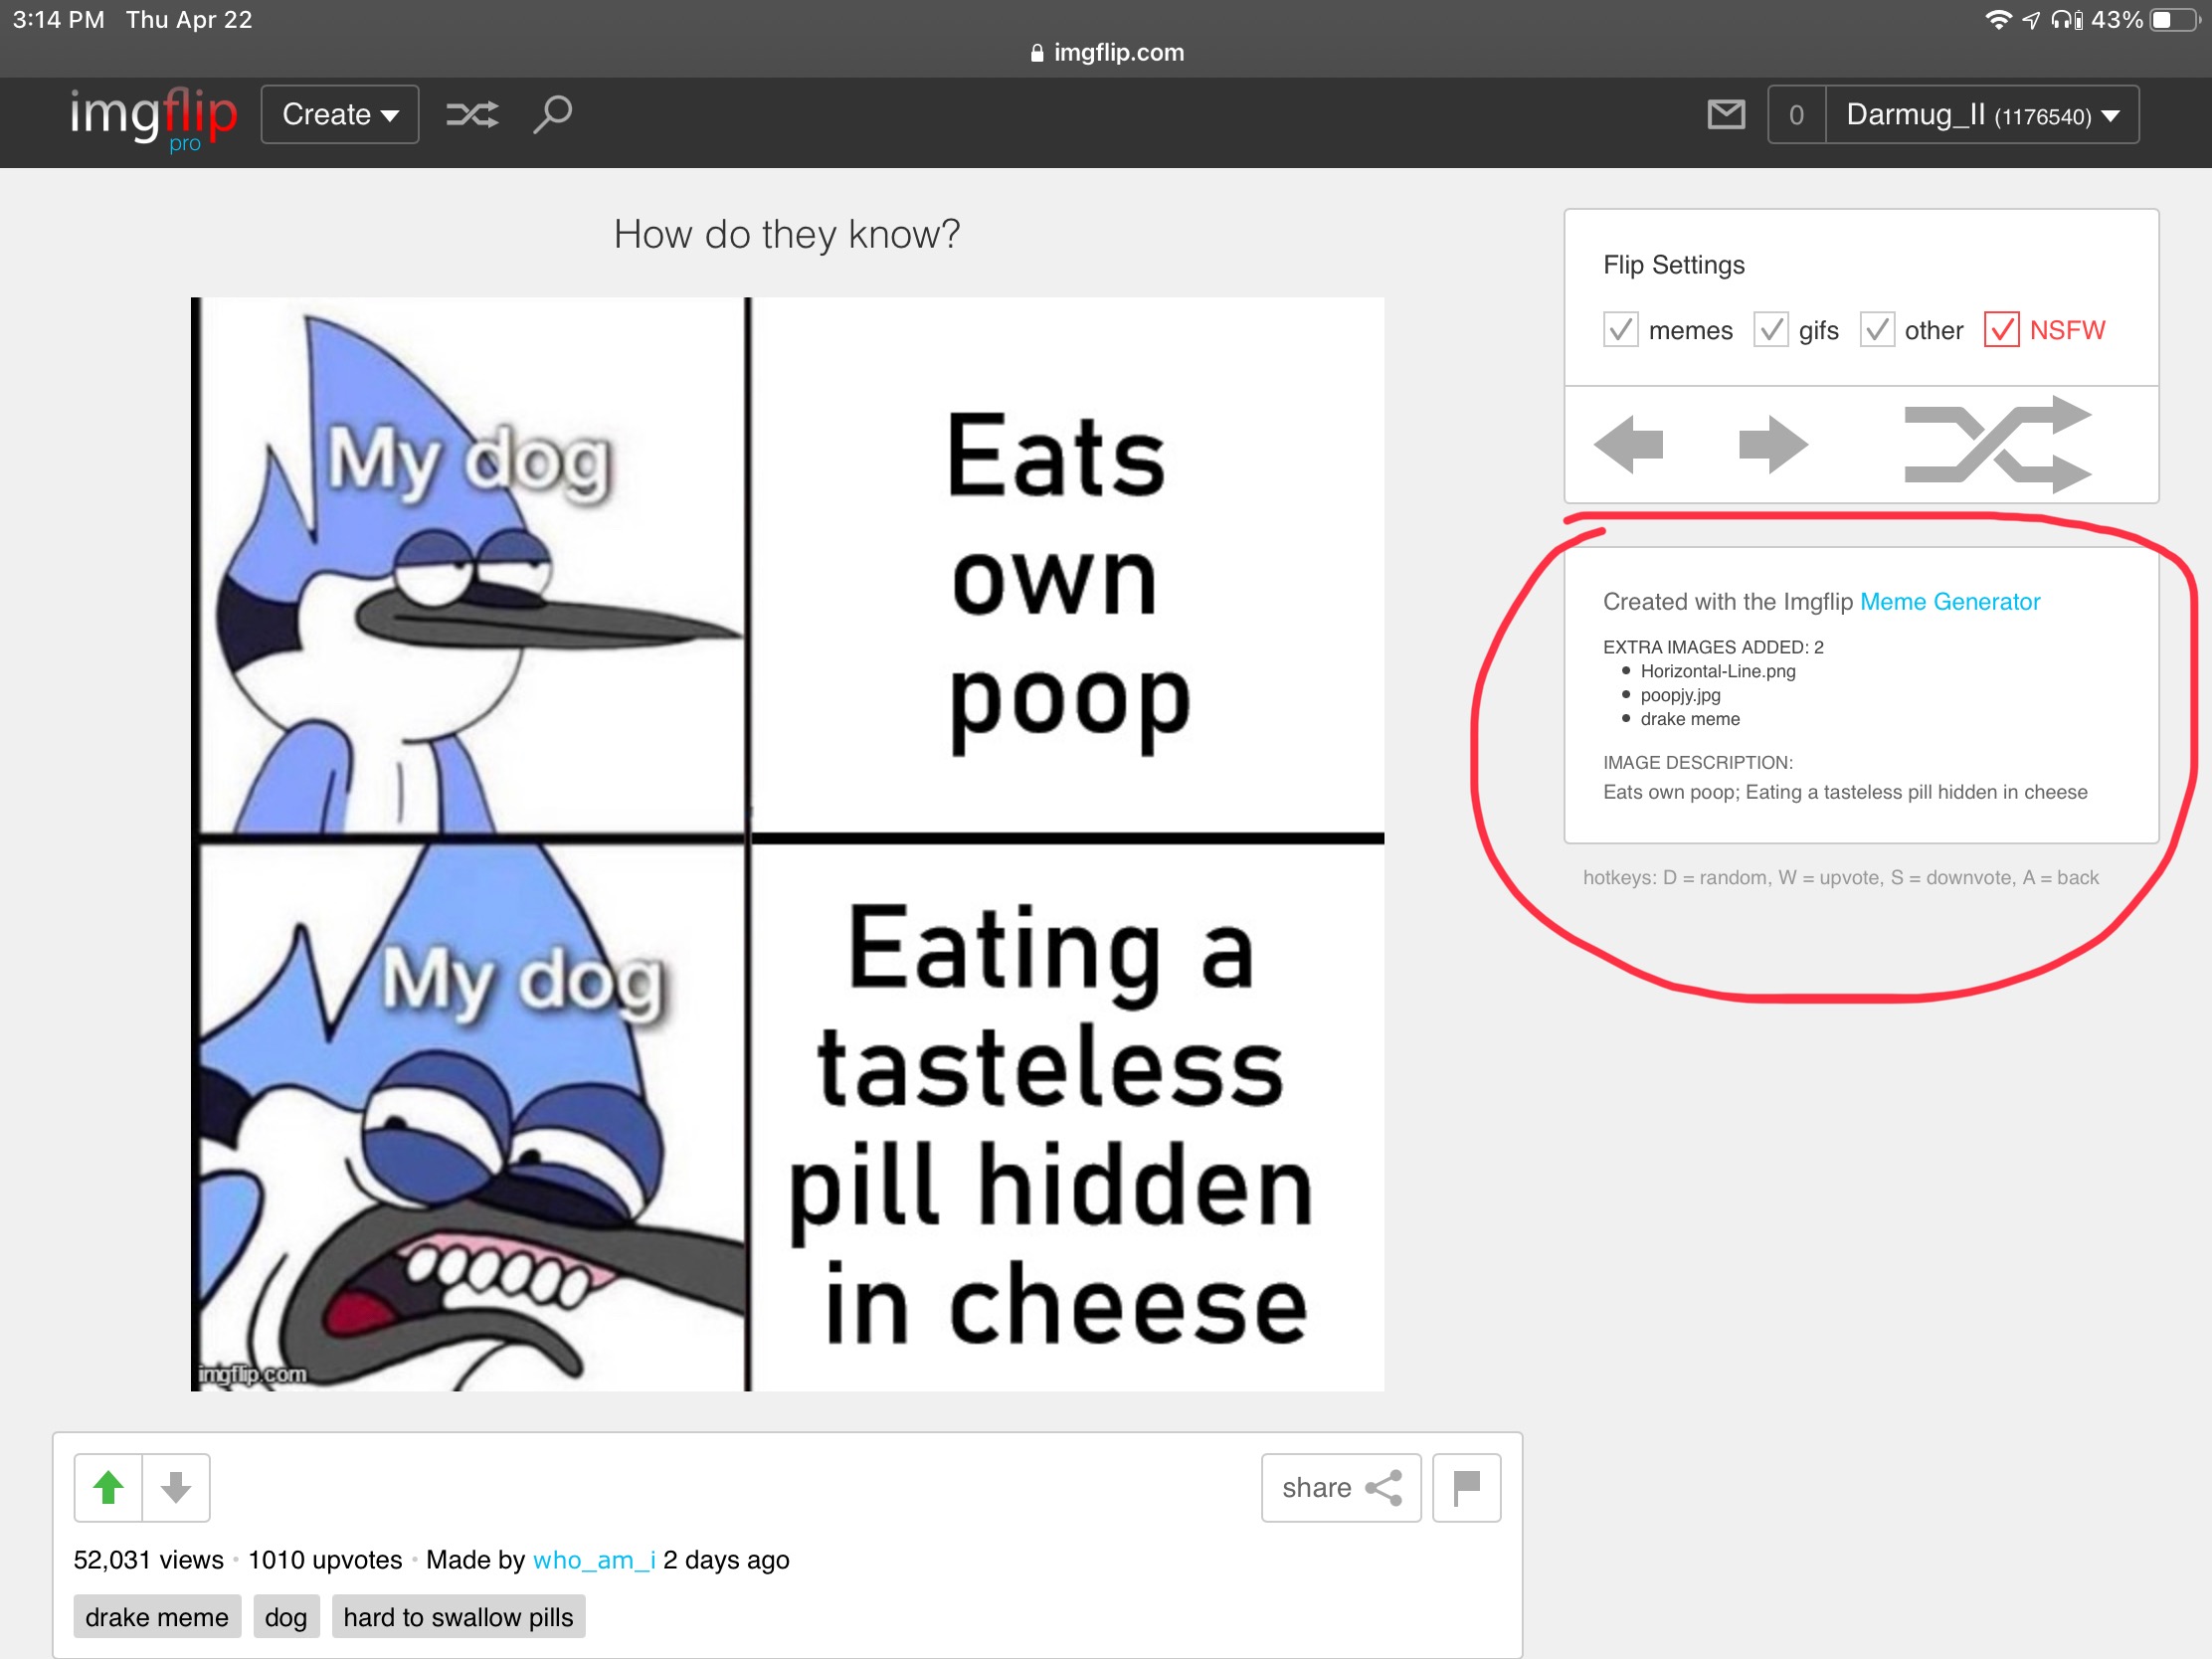2212x1659 pixels.
Task: Click the '1010 upvotes' text
Action: click(x=325, y=1560)
